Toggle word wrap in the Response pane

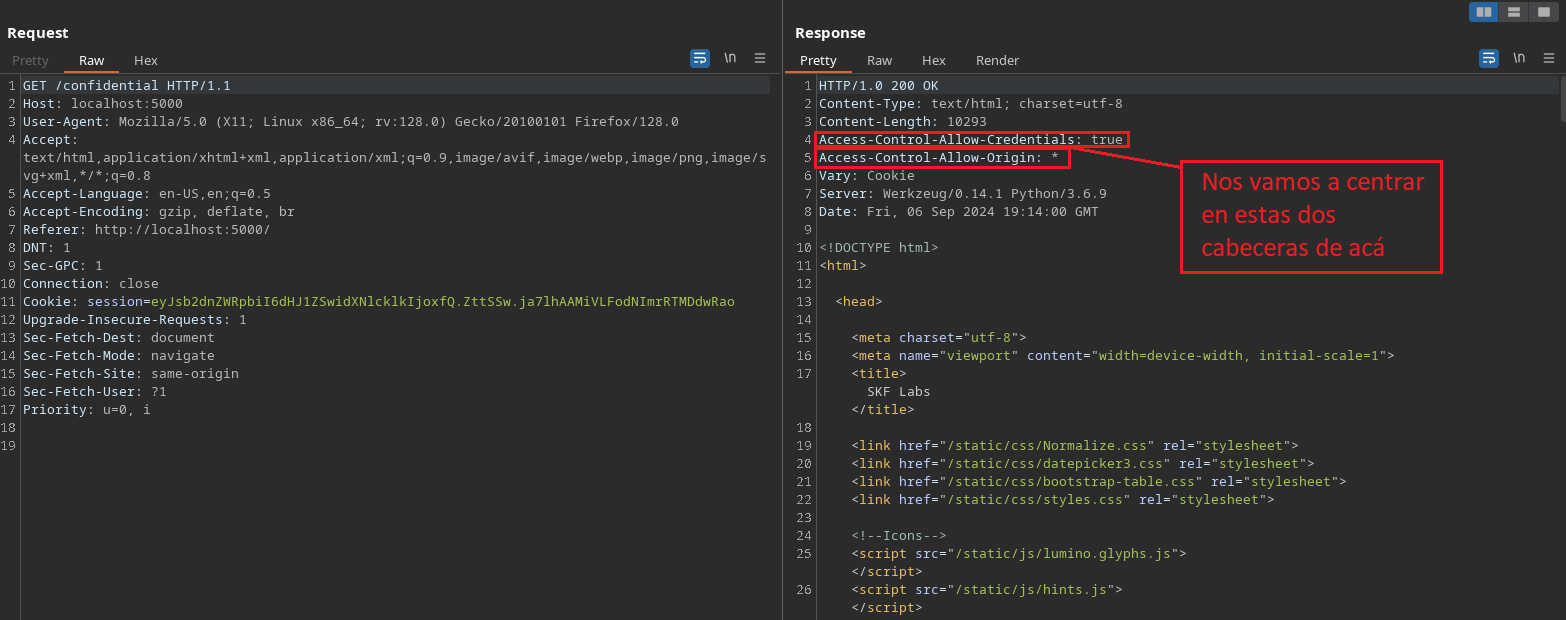[1489, 58]
